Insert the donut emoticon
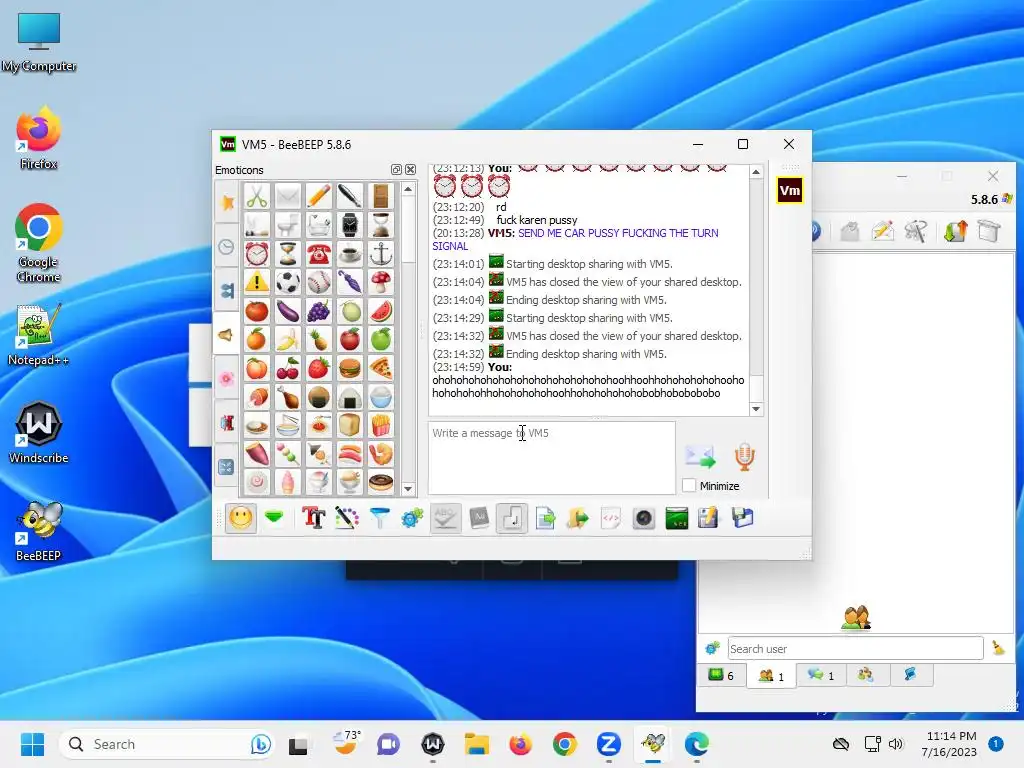 click(381, 483)
